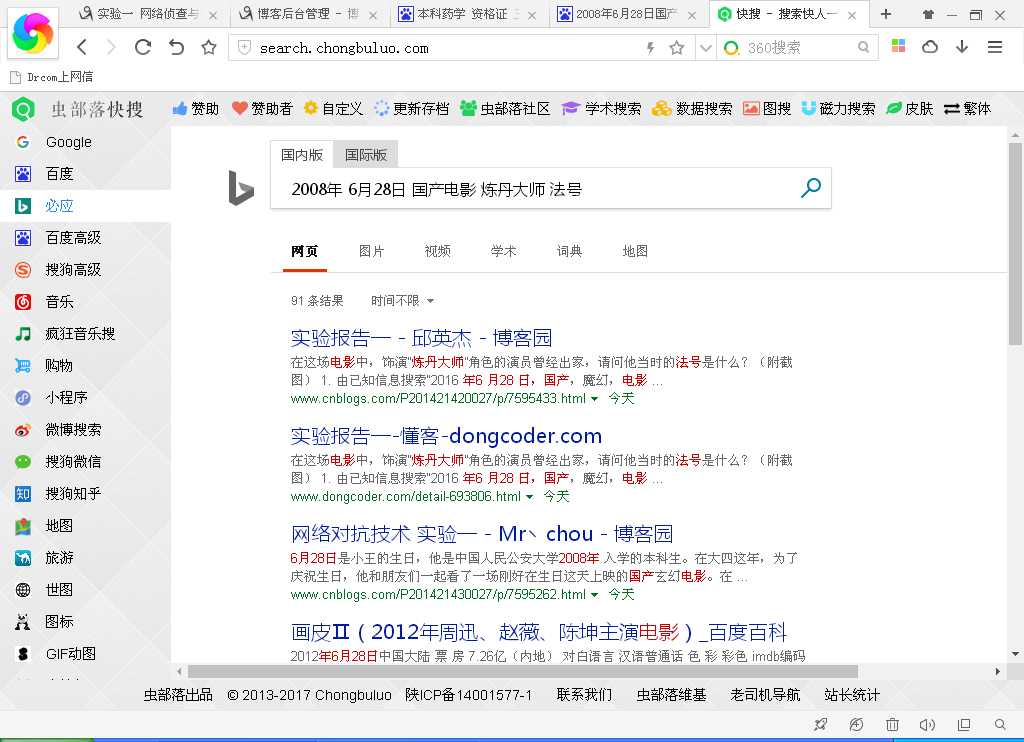
Task: Click the favorite star inside address bar
Action: pos(677,48)
